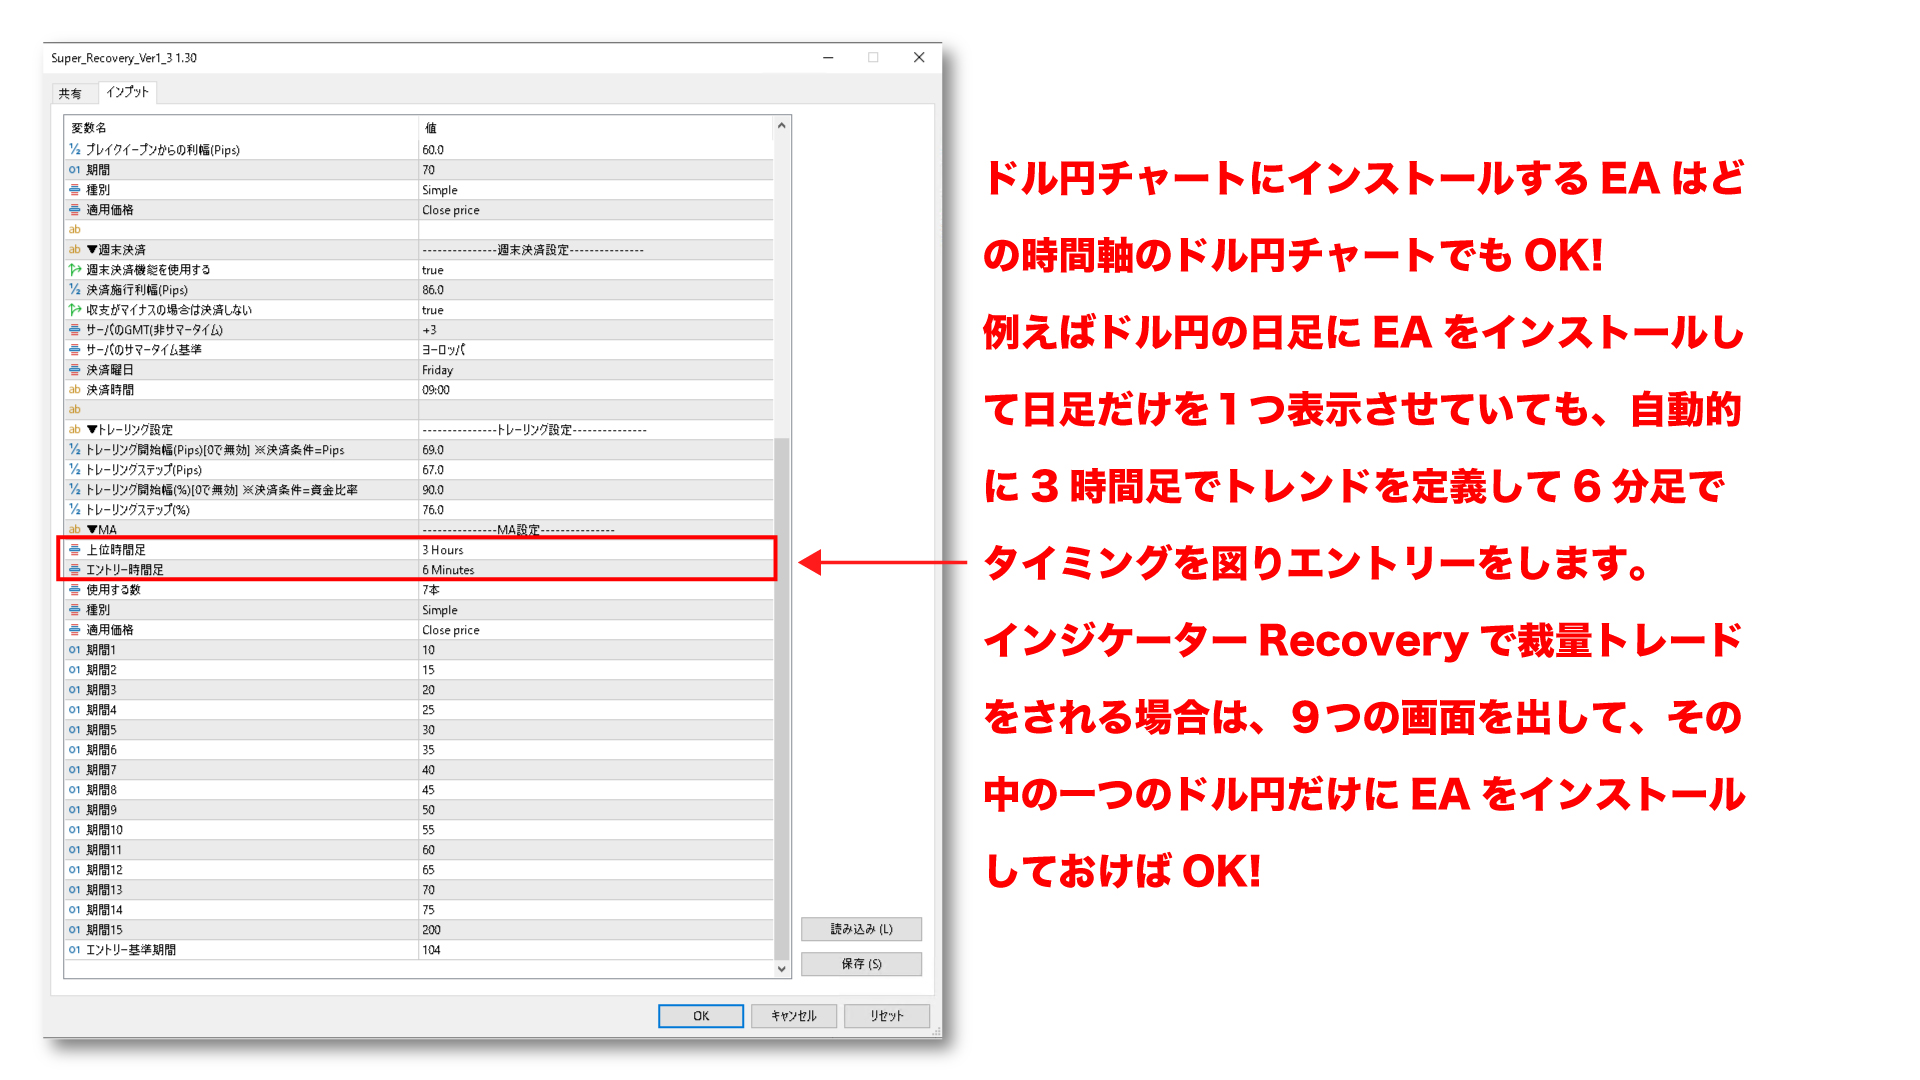This screenshot has height=1080, width=1920.
Task: Click the 保存 (S) save button
Action: coord(861,964)
